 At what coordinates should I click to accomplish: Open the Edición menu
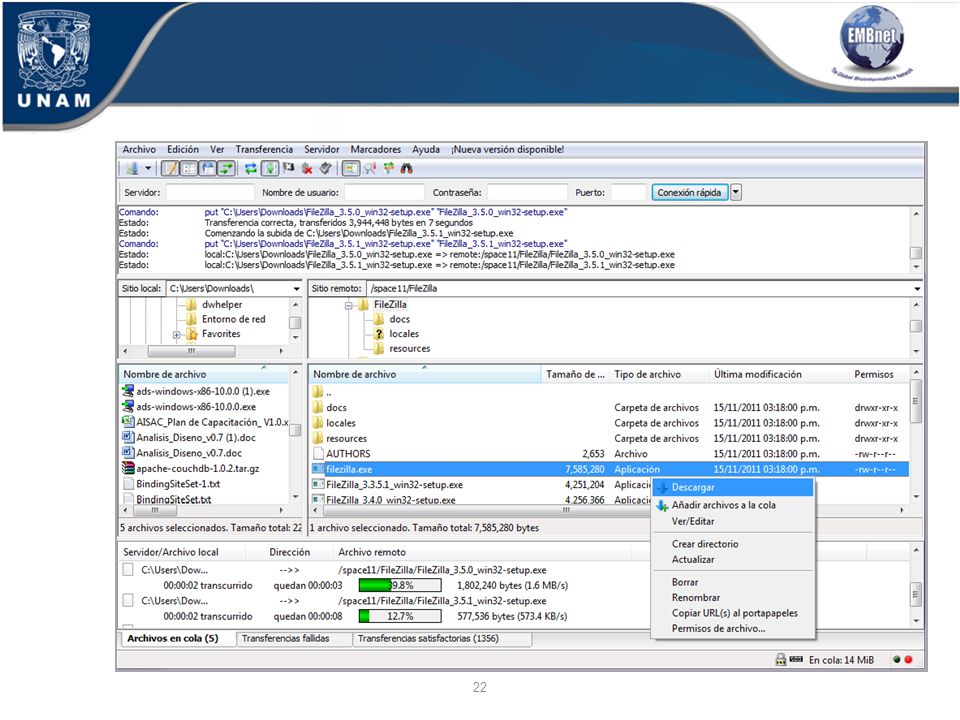click(x=183, y=149)
